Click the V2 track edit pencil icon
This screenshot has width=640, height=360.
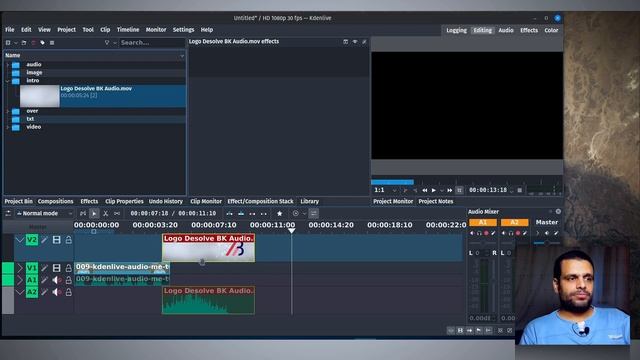point(44,240)
